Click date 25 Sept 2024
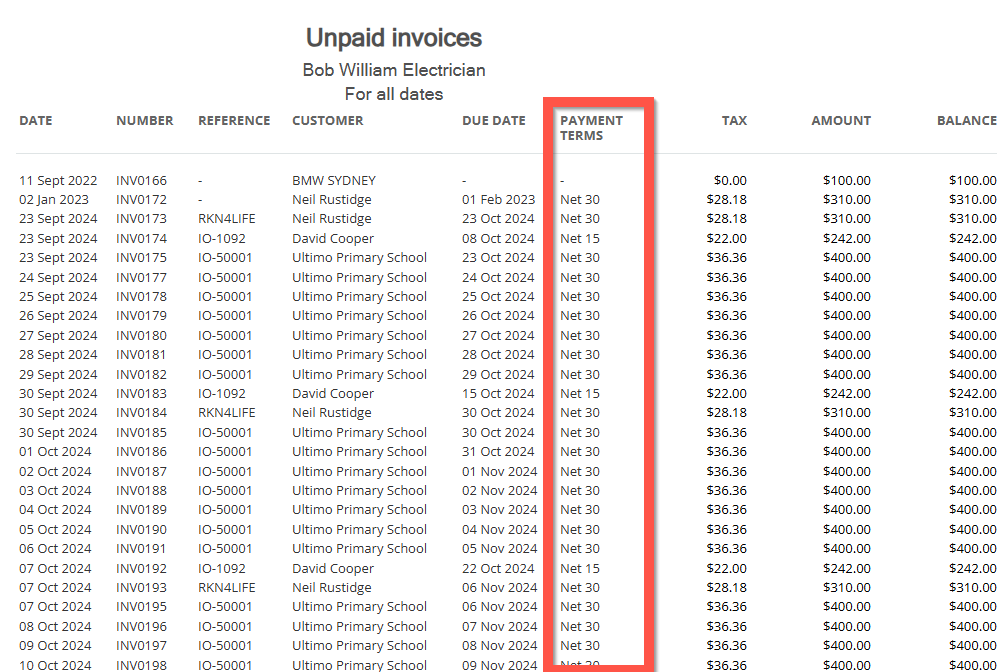 point(58,297)
